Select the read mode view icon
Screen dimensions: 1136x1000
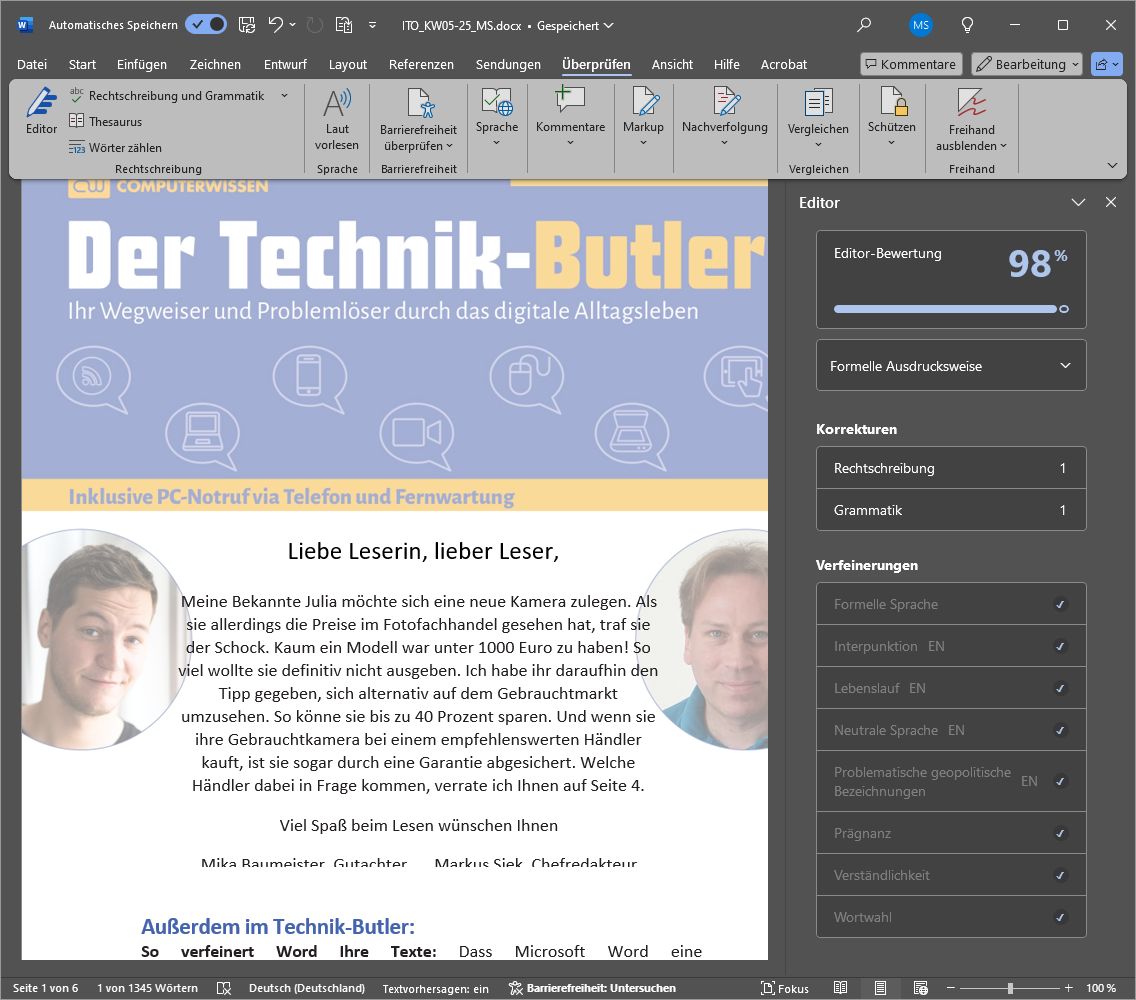[840, 988]
